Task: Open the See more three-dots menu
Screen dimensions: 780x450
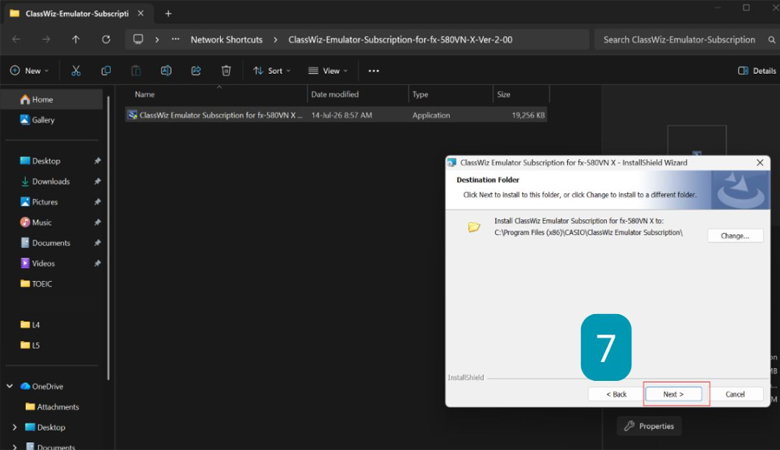Action: pyautogui.click(x=374, y=71)
